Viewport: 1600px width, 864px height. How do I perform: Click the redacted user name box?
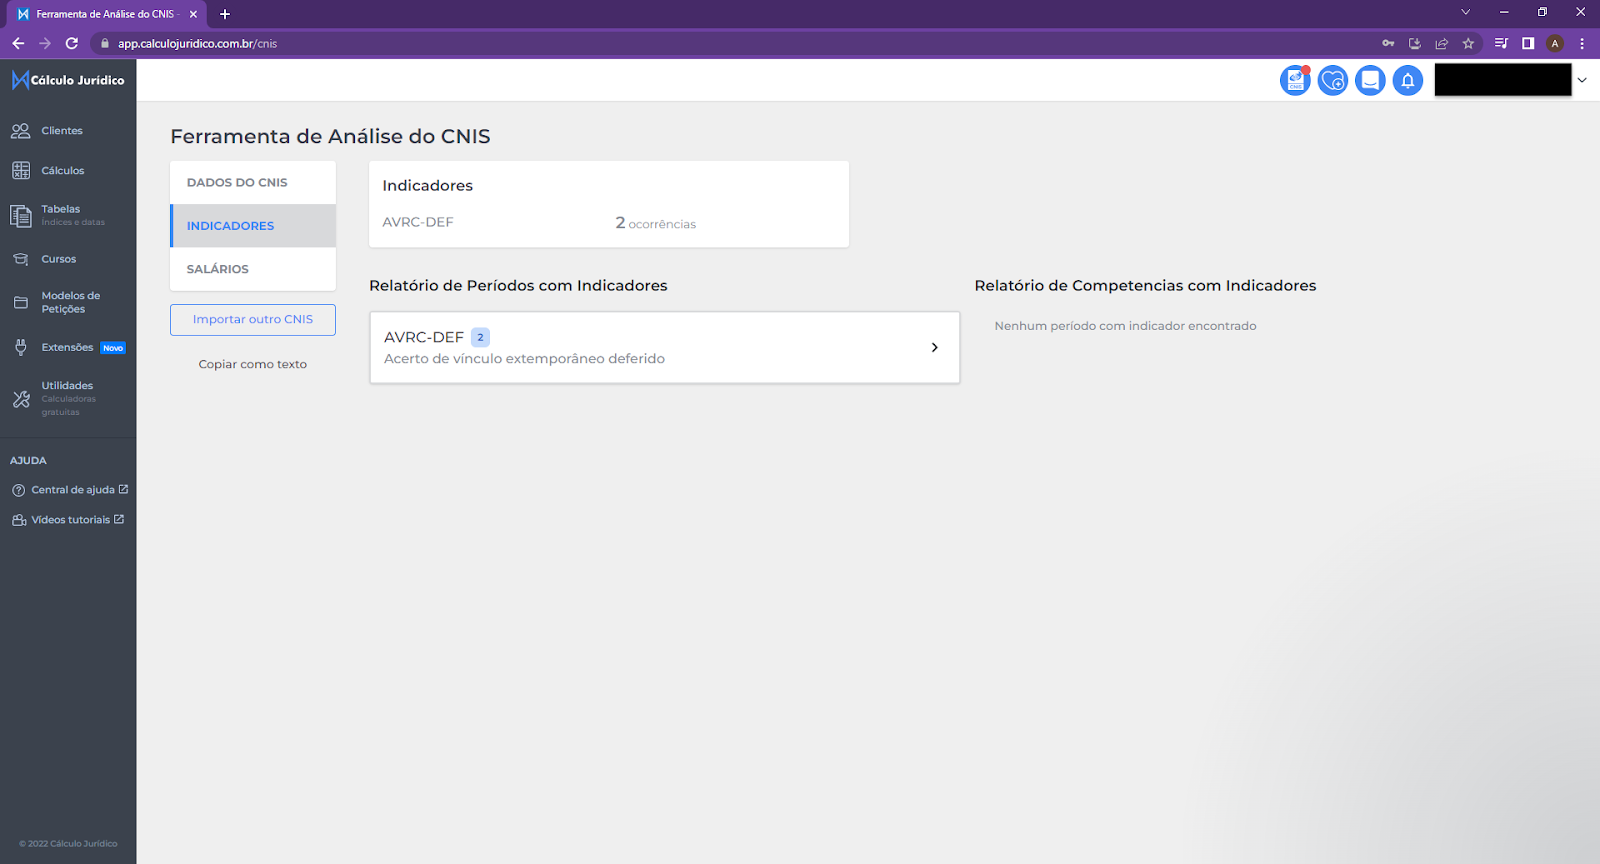click(1502, 80)
